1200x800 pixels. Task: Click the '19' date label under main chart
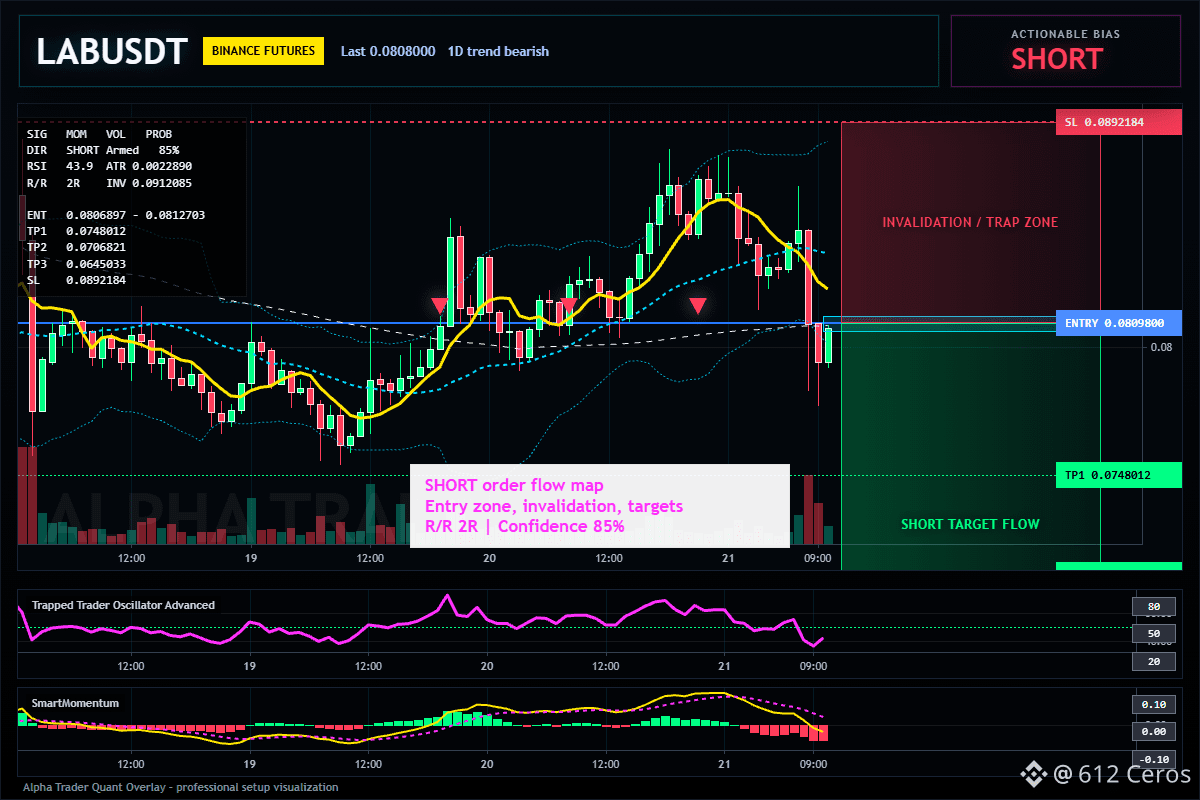click(250, 558)
